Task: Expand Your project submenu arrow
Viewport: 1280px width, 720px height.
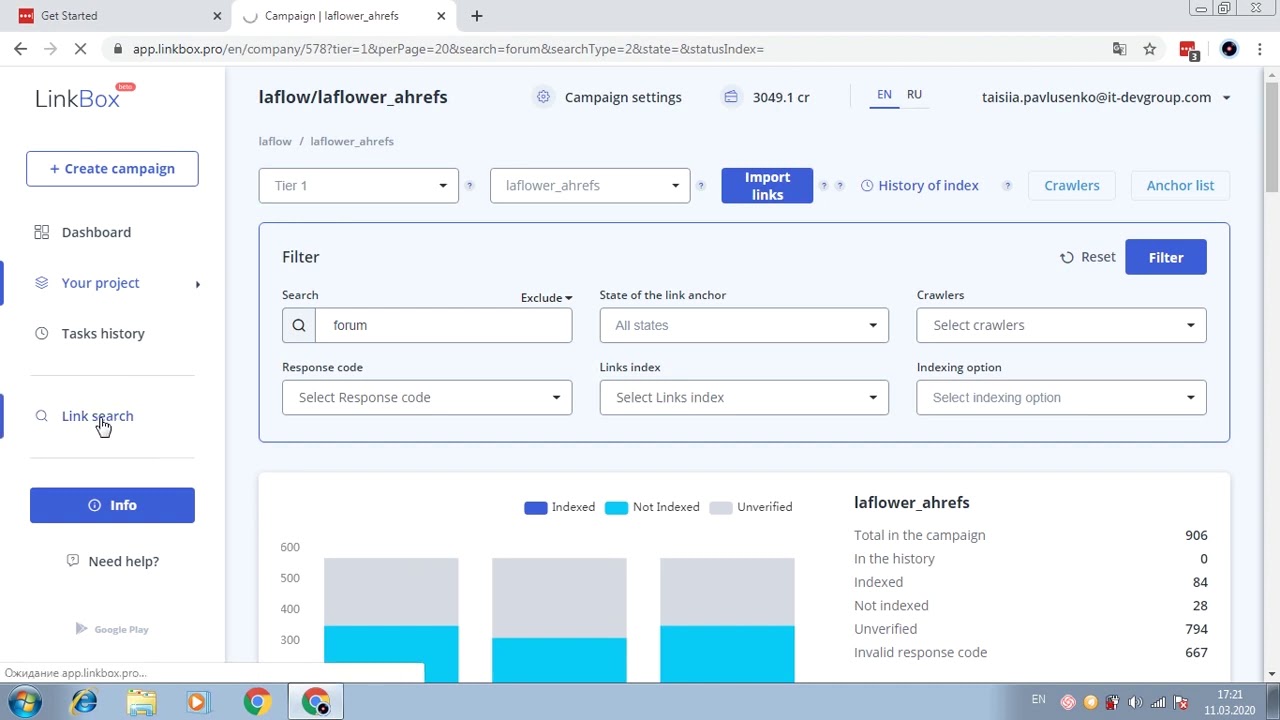Action: click(x=197, y=284)
